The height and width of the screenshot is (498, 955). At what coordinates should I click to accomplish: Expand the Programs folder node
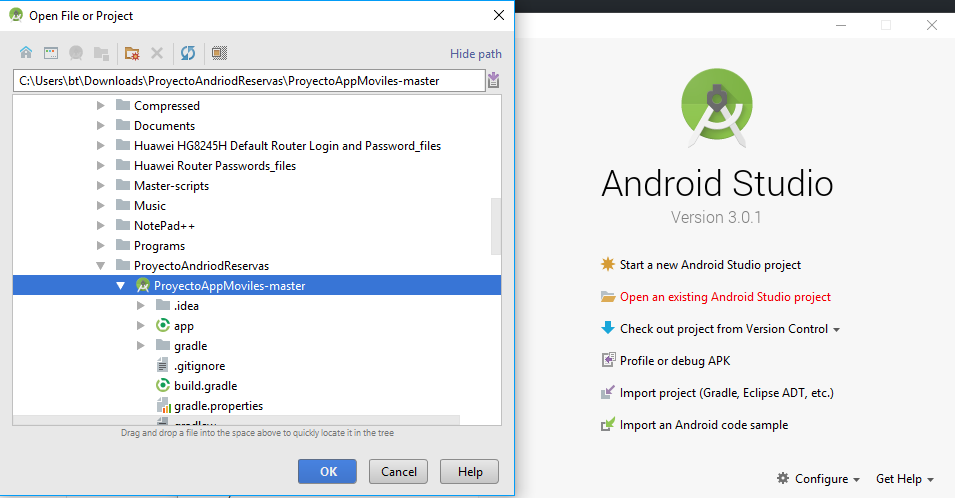(x=100, y=246)
